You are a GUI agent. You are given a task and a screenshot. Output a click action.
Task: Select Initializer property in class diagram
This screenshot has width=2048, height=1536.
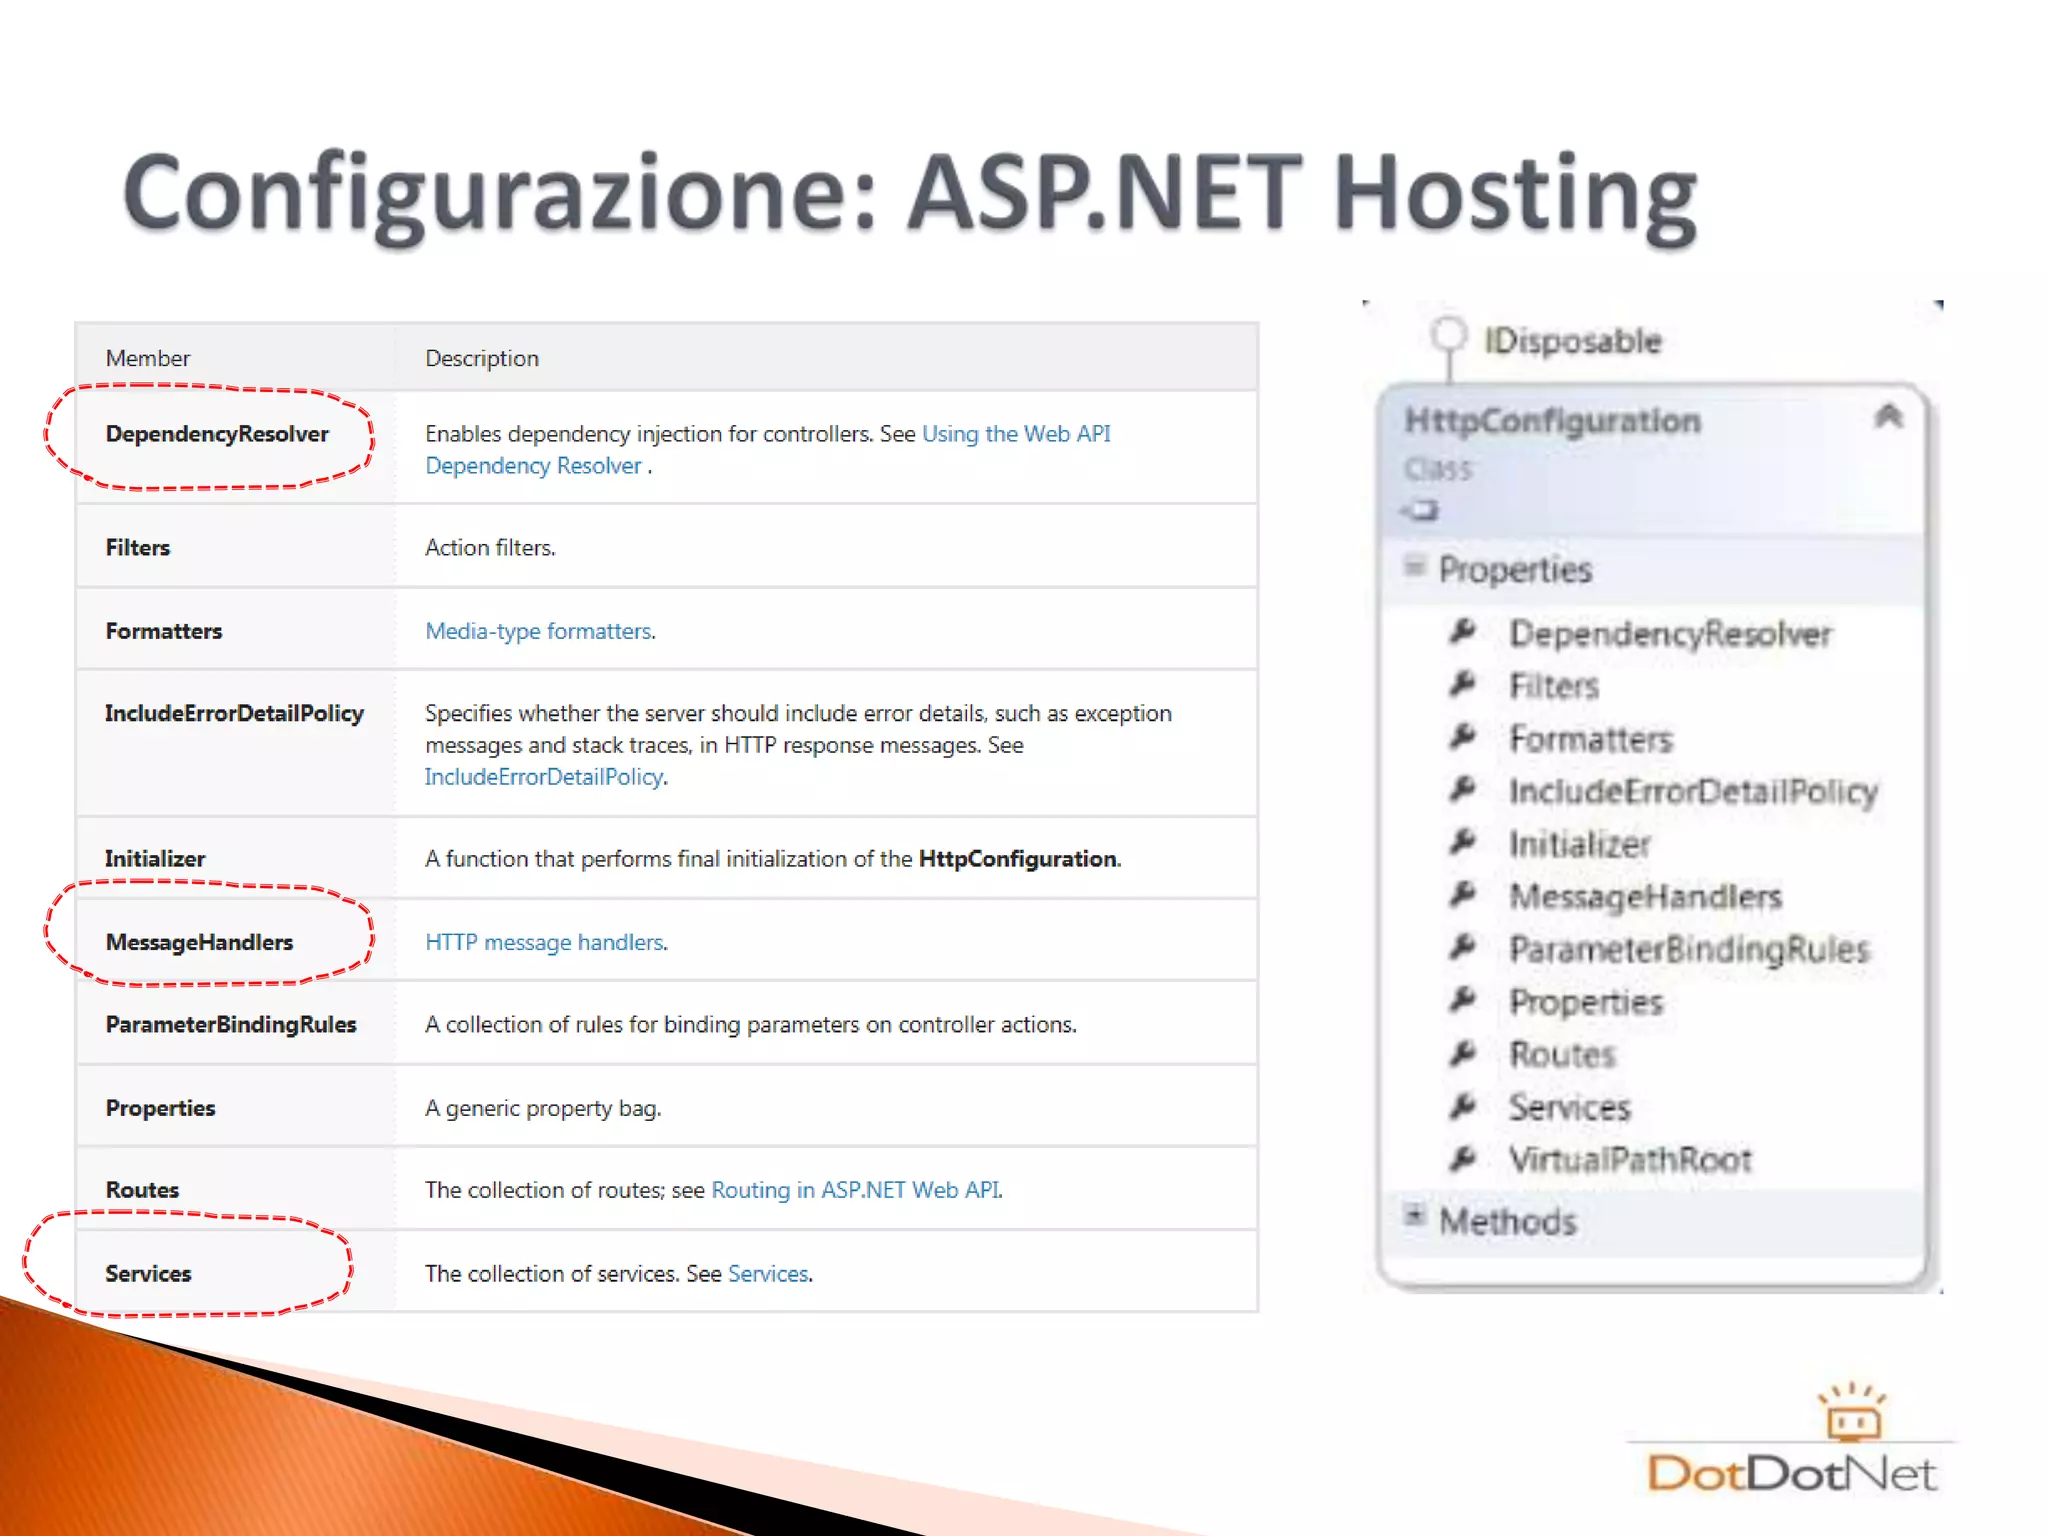pyautogui.click(x=1579, y=844)
